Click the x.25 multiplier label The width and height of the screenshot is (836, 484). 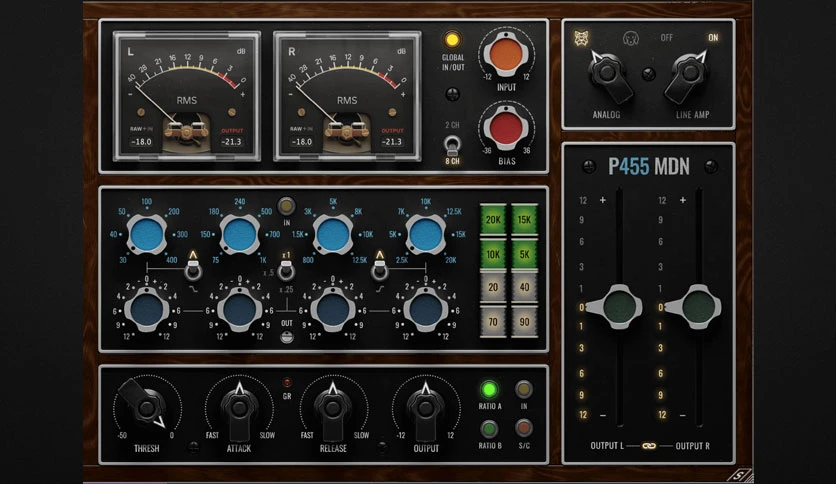click(286, 290)
